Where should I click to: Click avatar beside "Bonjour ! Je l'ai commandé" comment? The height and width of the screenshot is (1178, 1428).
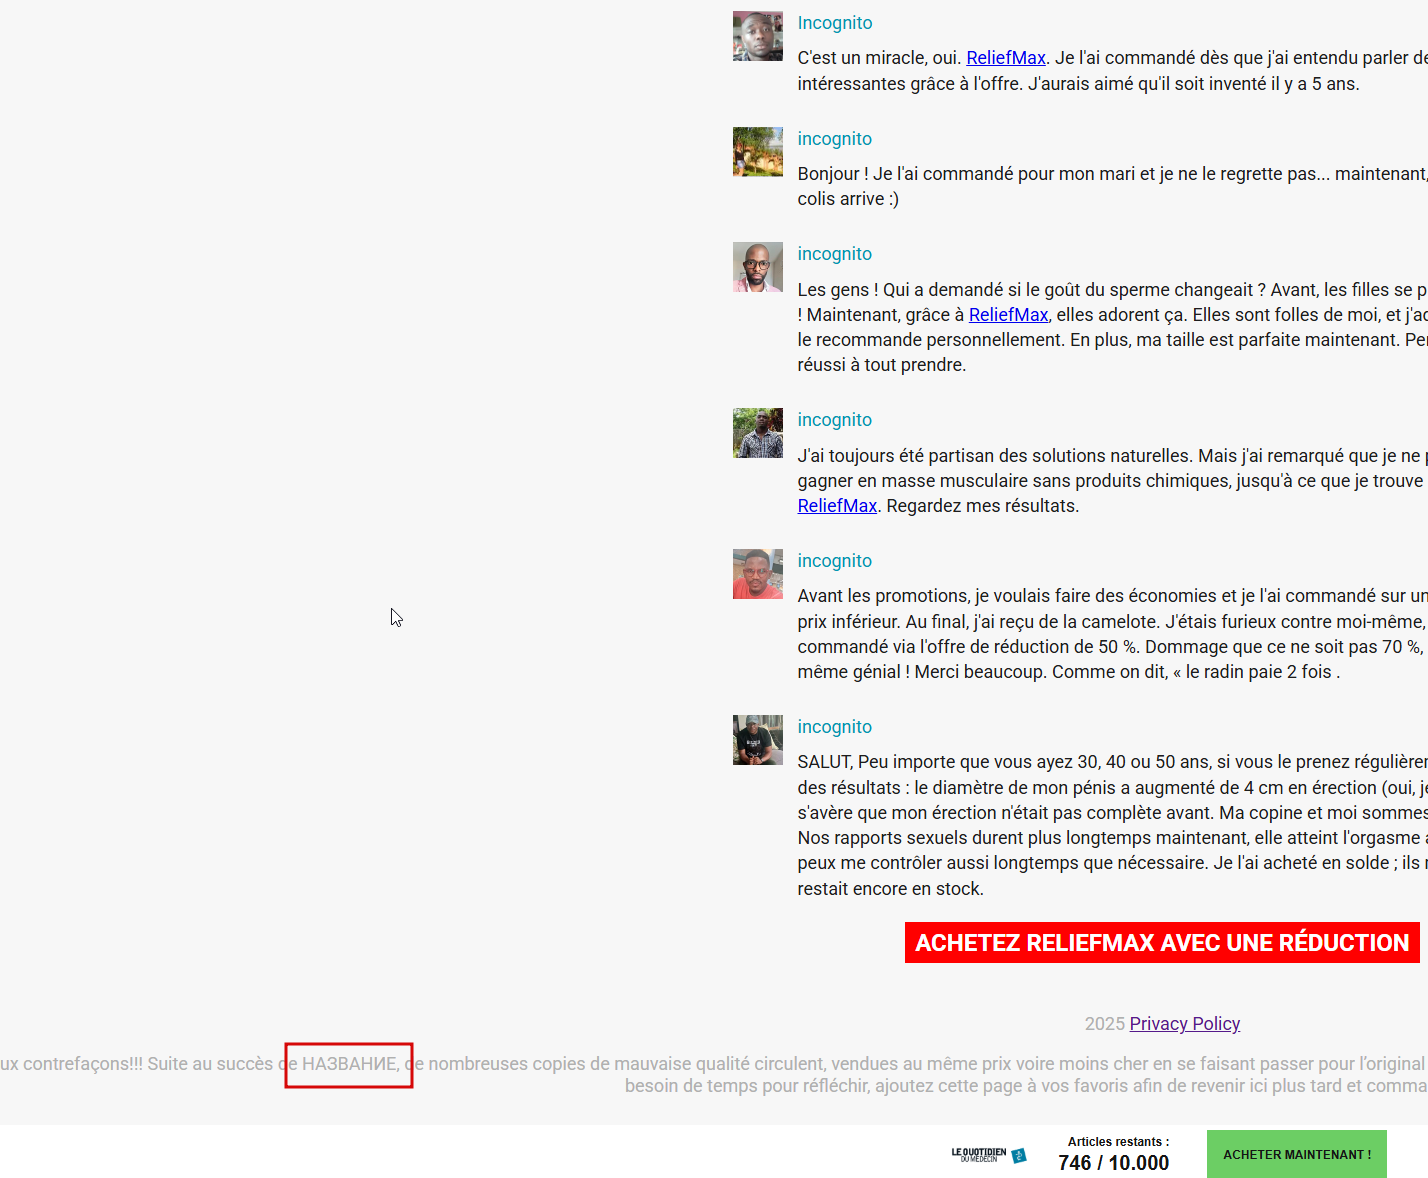click(x=757, y=151)
